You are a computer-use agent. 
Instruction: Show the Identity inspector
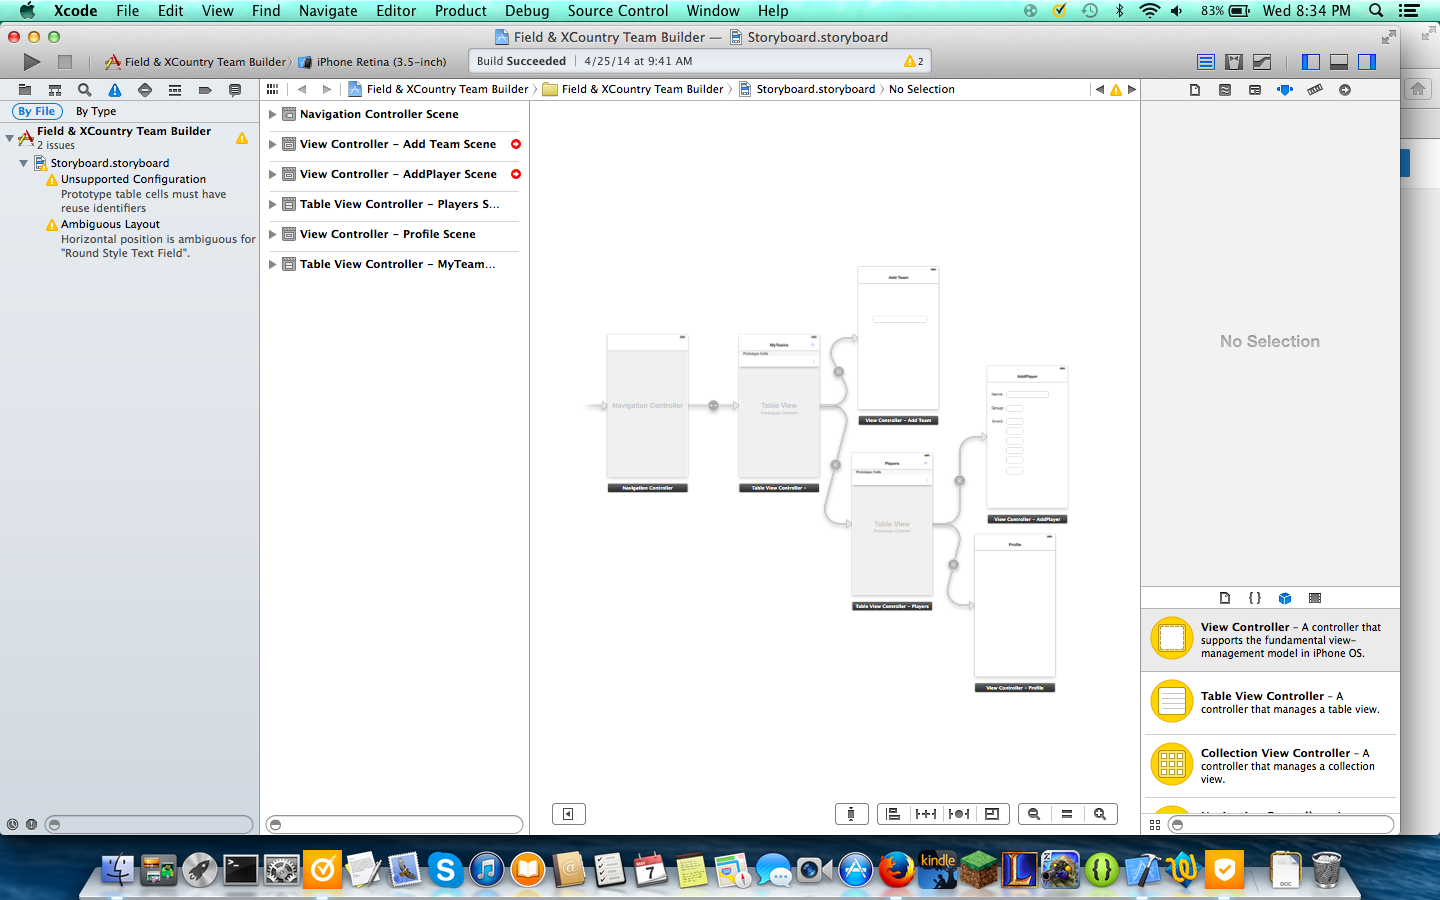(1255, 90)
